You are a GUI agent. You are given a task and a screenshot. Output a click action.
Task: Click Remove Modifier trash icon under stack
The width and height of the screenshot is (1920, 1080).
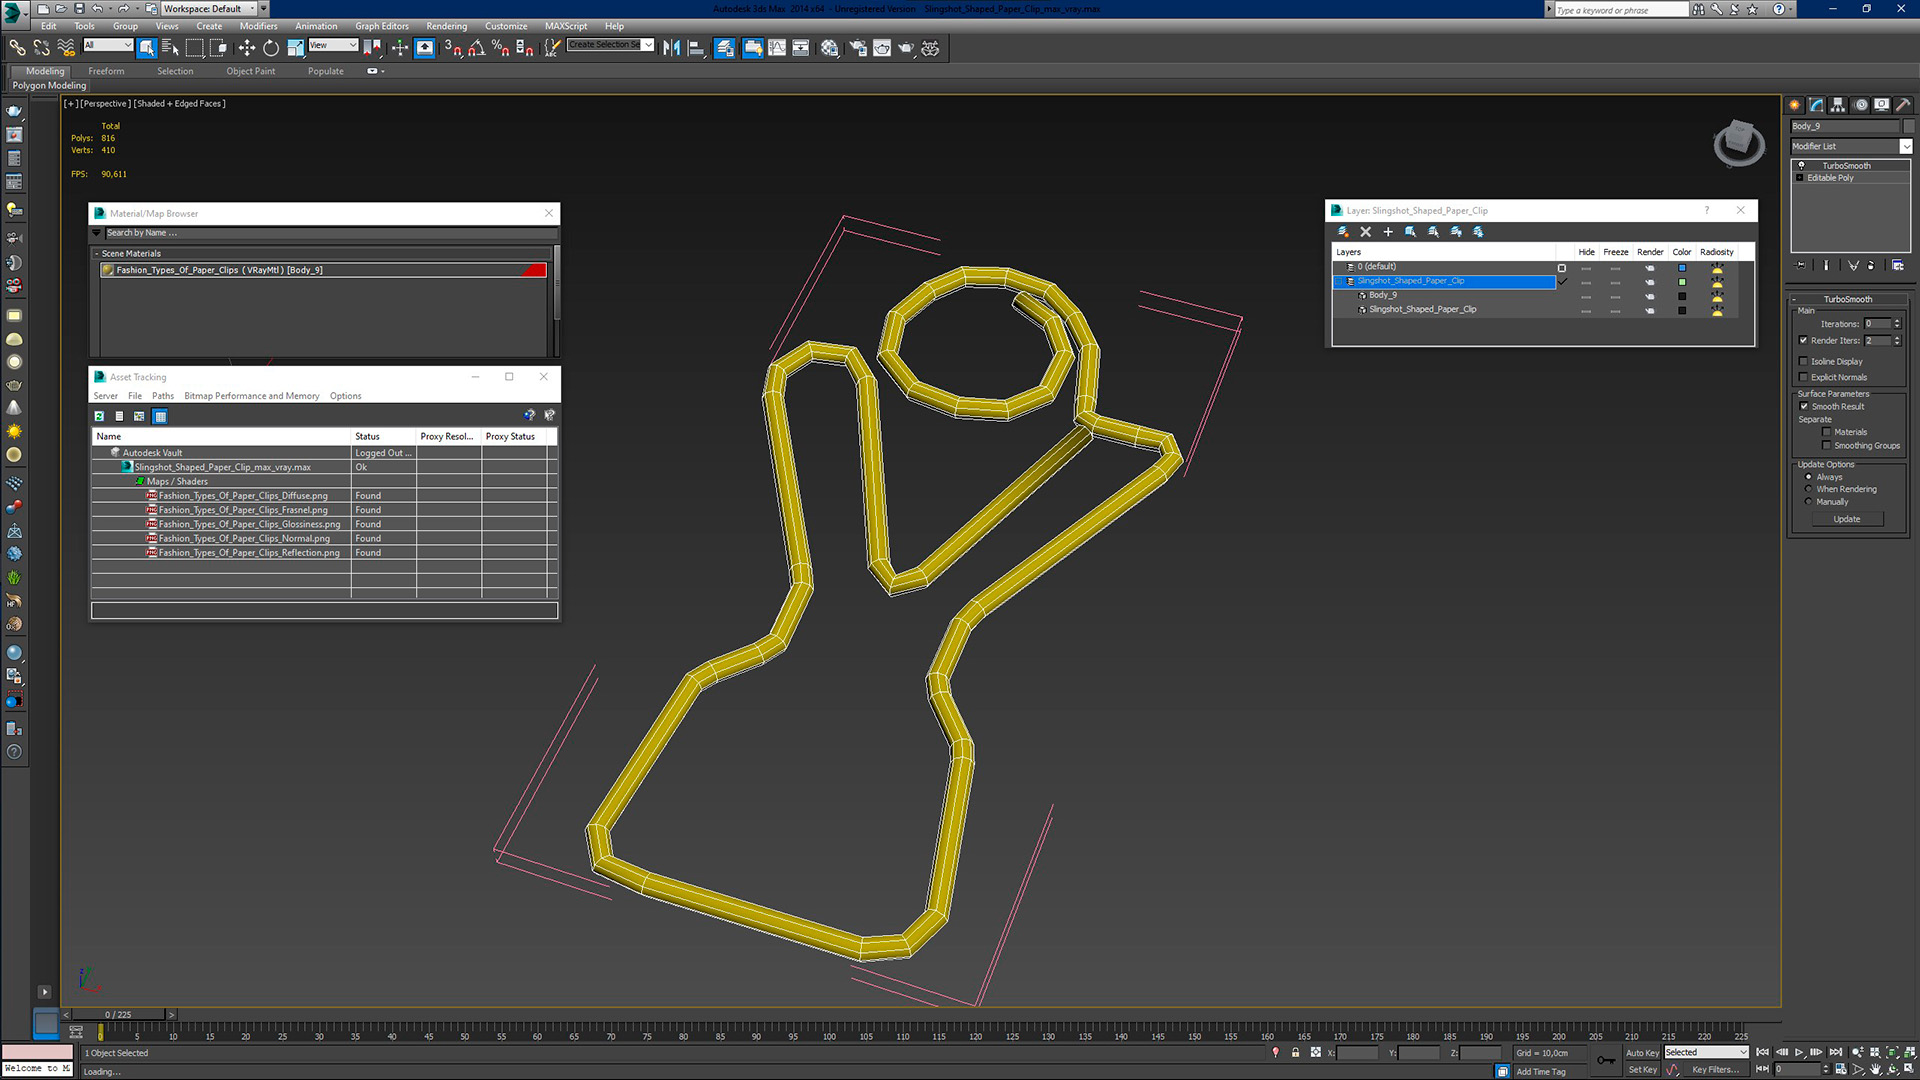point(1871,265)
